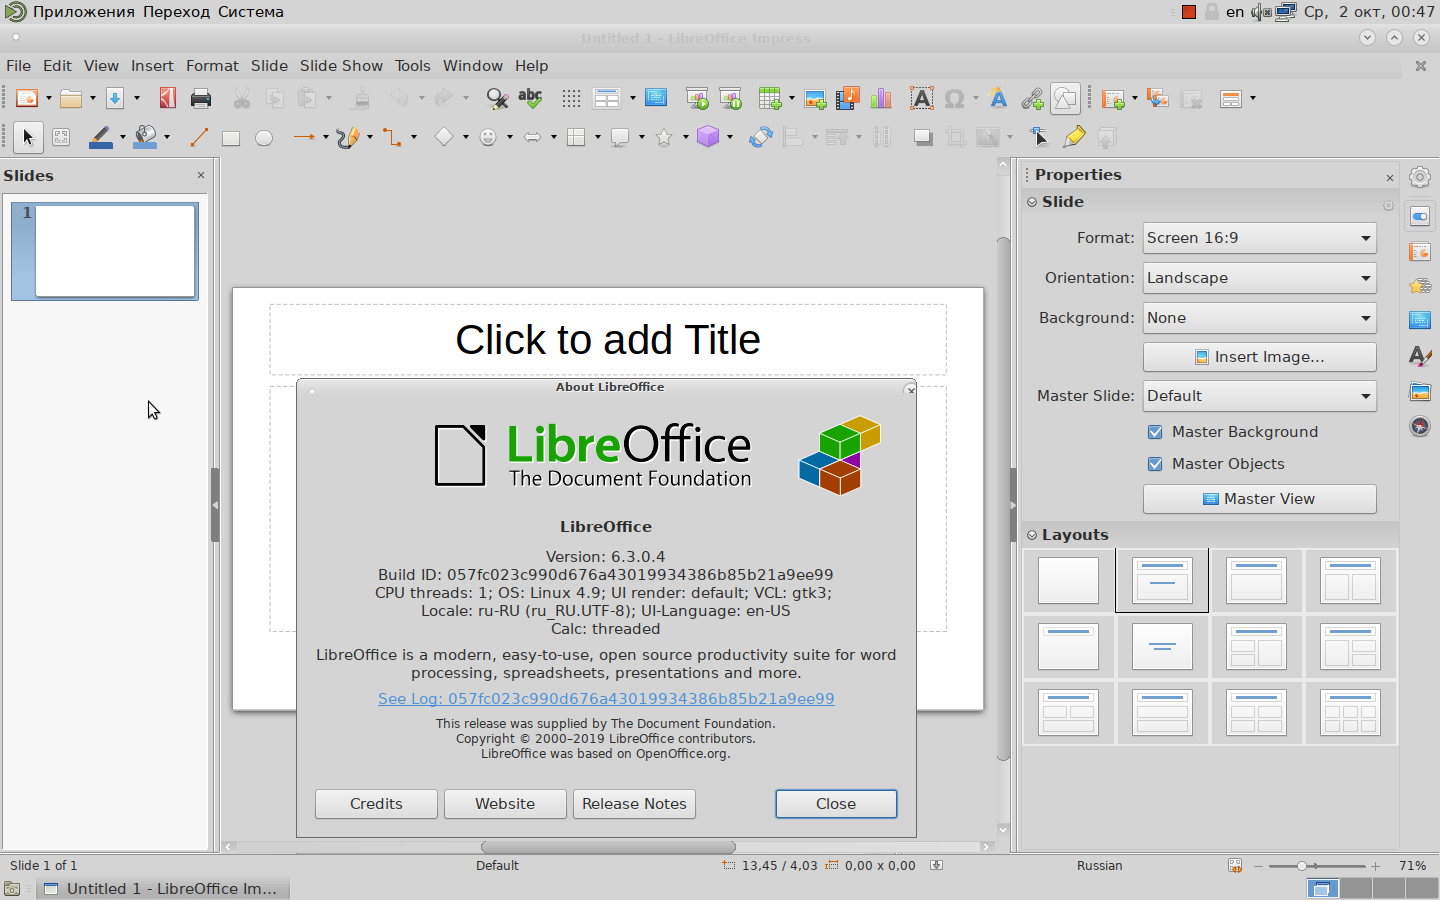Apply the fill color bucket swatch
Screen dimensions: 1440x900
[x=145, y=137]
